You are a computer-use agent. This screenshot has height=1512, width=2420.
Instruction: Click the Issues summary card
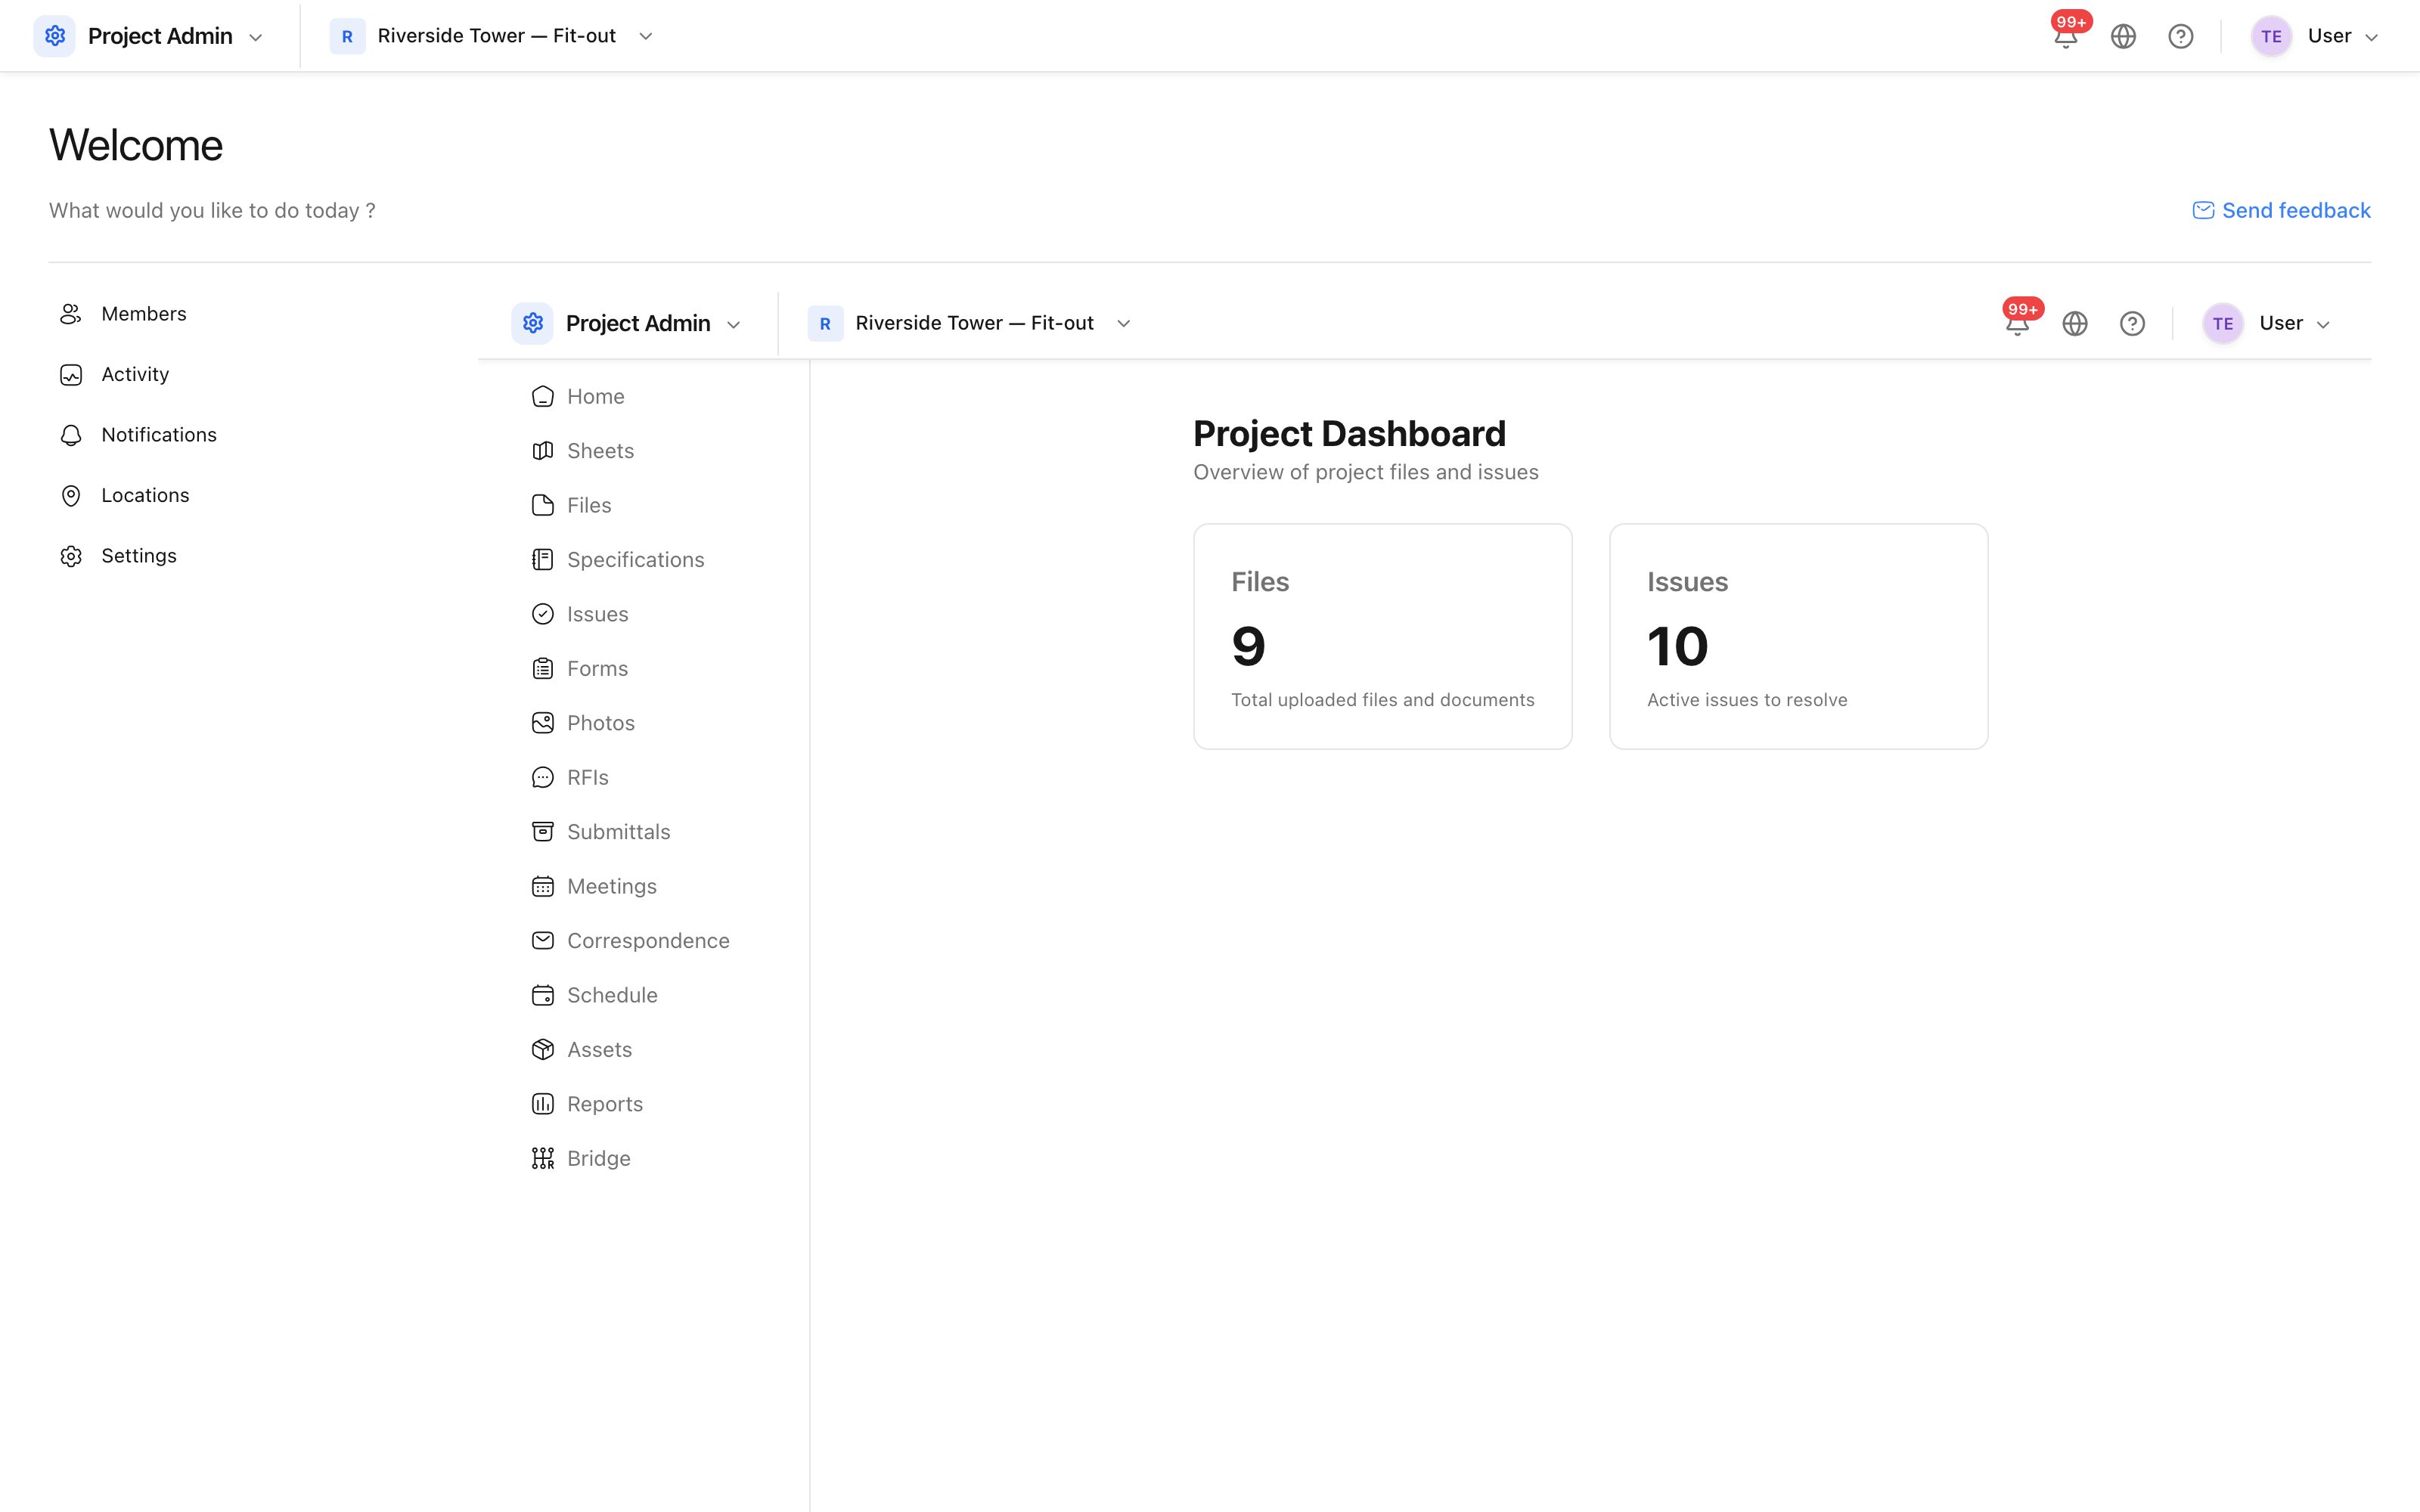coord(1798,636)
